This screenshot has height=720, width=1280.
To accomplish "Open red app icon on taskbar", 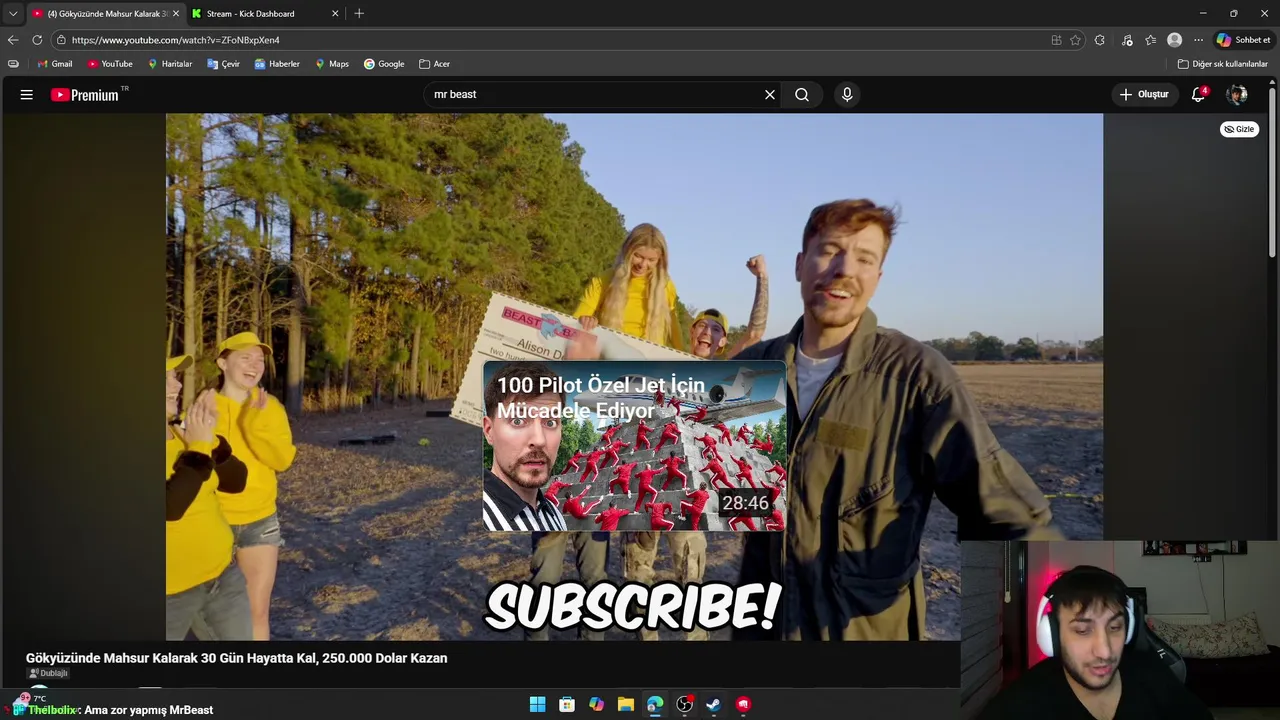I will [x=743, y=705].
